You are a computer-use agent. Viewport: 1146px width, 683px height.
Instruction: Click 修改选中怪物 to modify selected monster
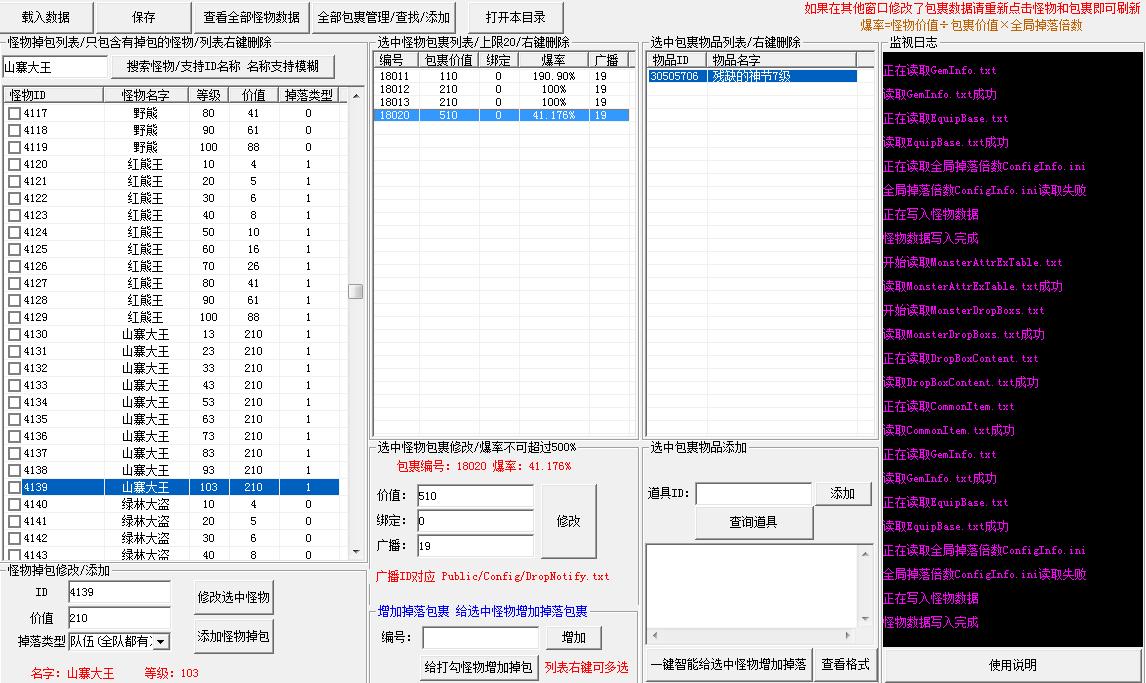tap(234, 598)
